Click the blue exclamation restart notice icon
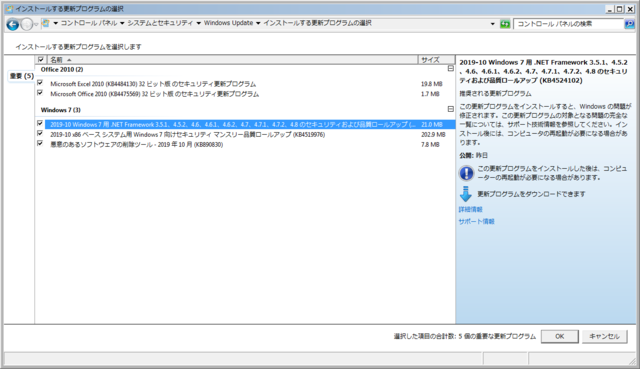 (x=466, y=173)
